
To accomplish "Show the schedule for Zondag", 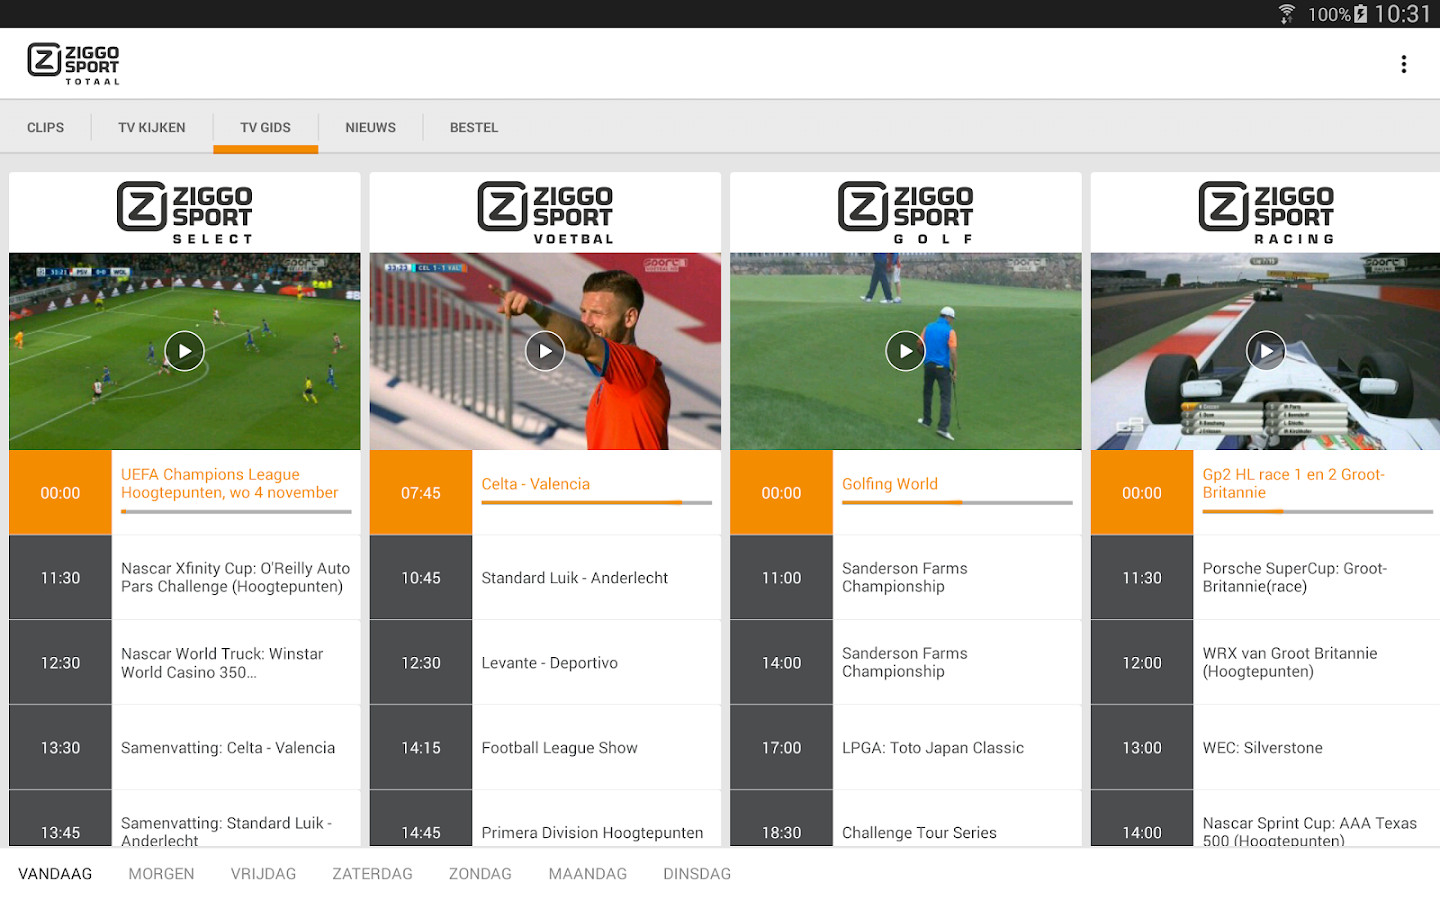I will tap(480, 874).
